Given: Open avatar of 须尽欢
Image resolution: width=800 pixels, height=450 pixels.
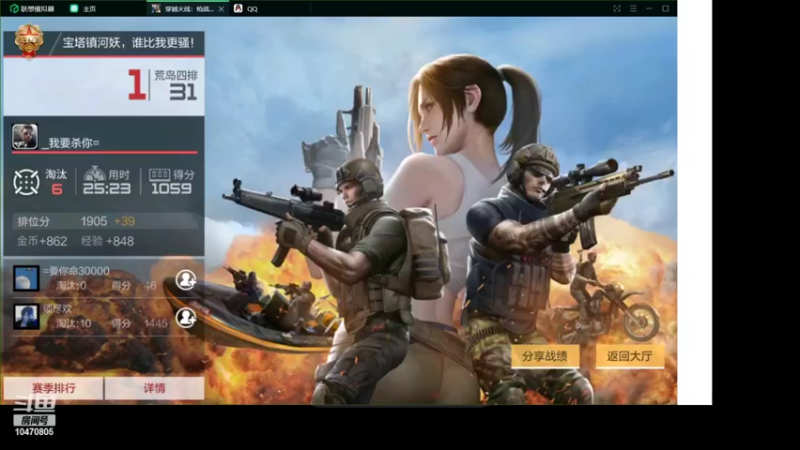Looking at the screenshot, I should click(x=26, y=316).
